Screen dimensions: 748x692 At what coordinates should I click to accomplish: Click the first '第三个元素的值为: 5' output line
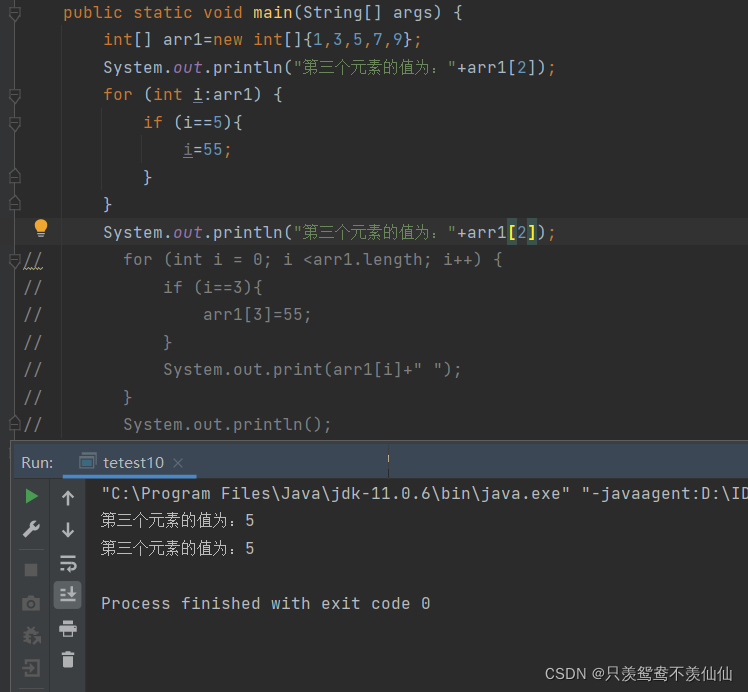click(x=177, y=521)
